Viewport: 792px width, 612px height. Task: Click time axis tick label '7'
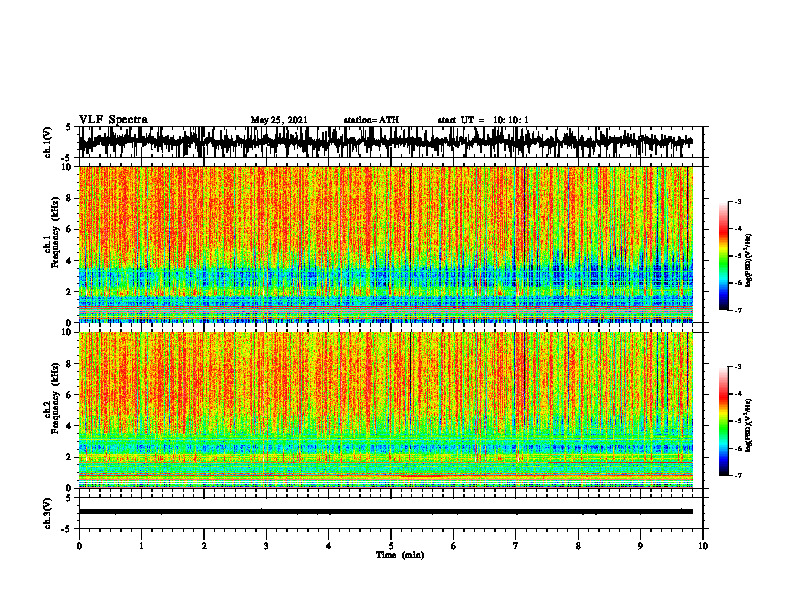point(516,546)
